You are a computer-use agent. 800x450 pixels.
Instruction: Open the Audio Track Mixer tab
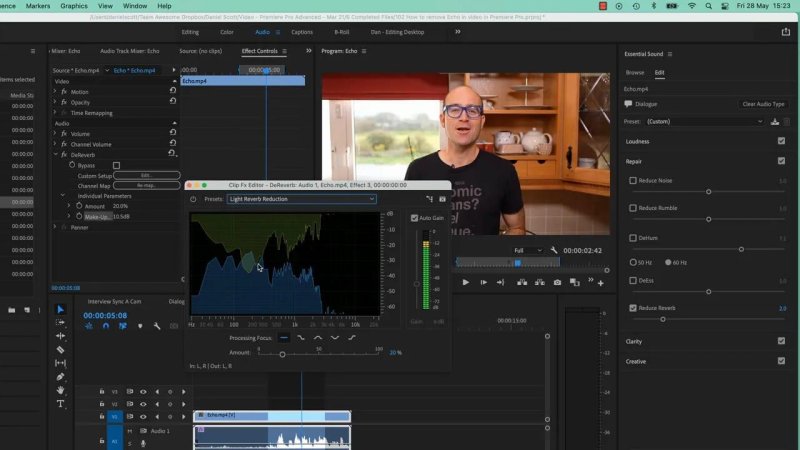coord(130,51)
